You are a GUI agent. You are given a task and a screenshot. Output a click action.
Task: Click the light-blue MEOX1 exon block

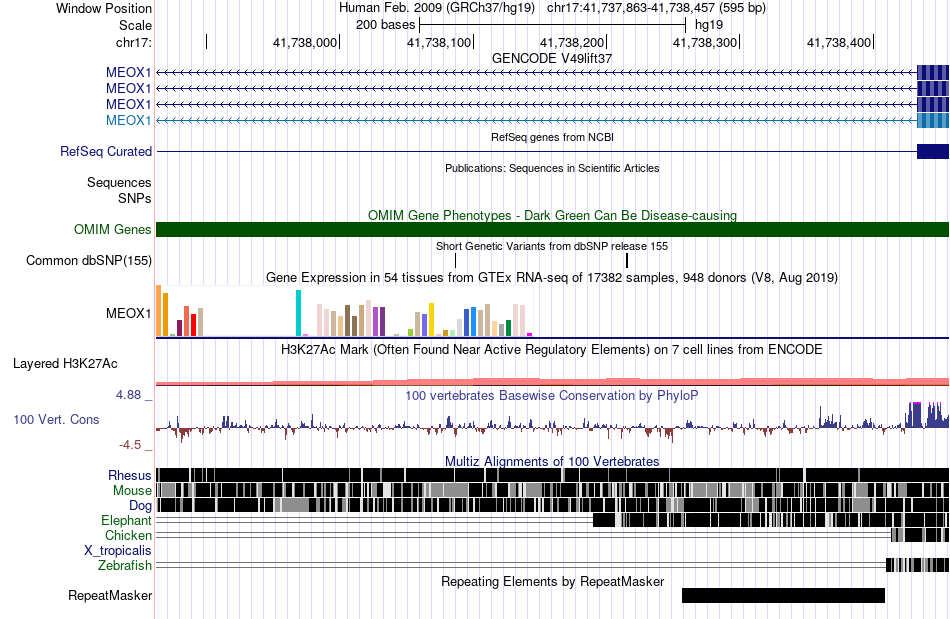tap(933, 121)
